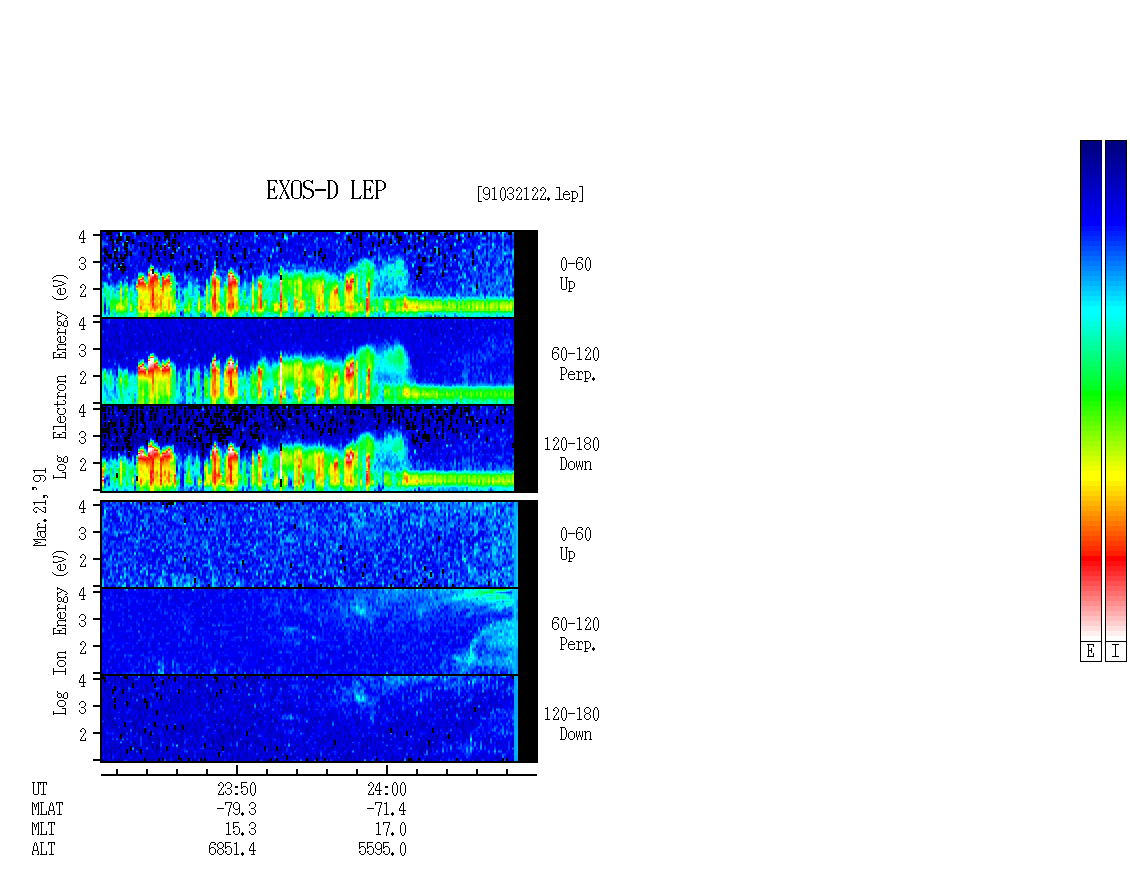Click the 24:00 UT time label
This screenshot has width=1130, height=875.
(386, 789)
